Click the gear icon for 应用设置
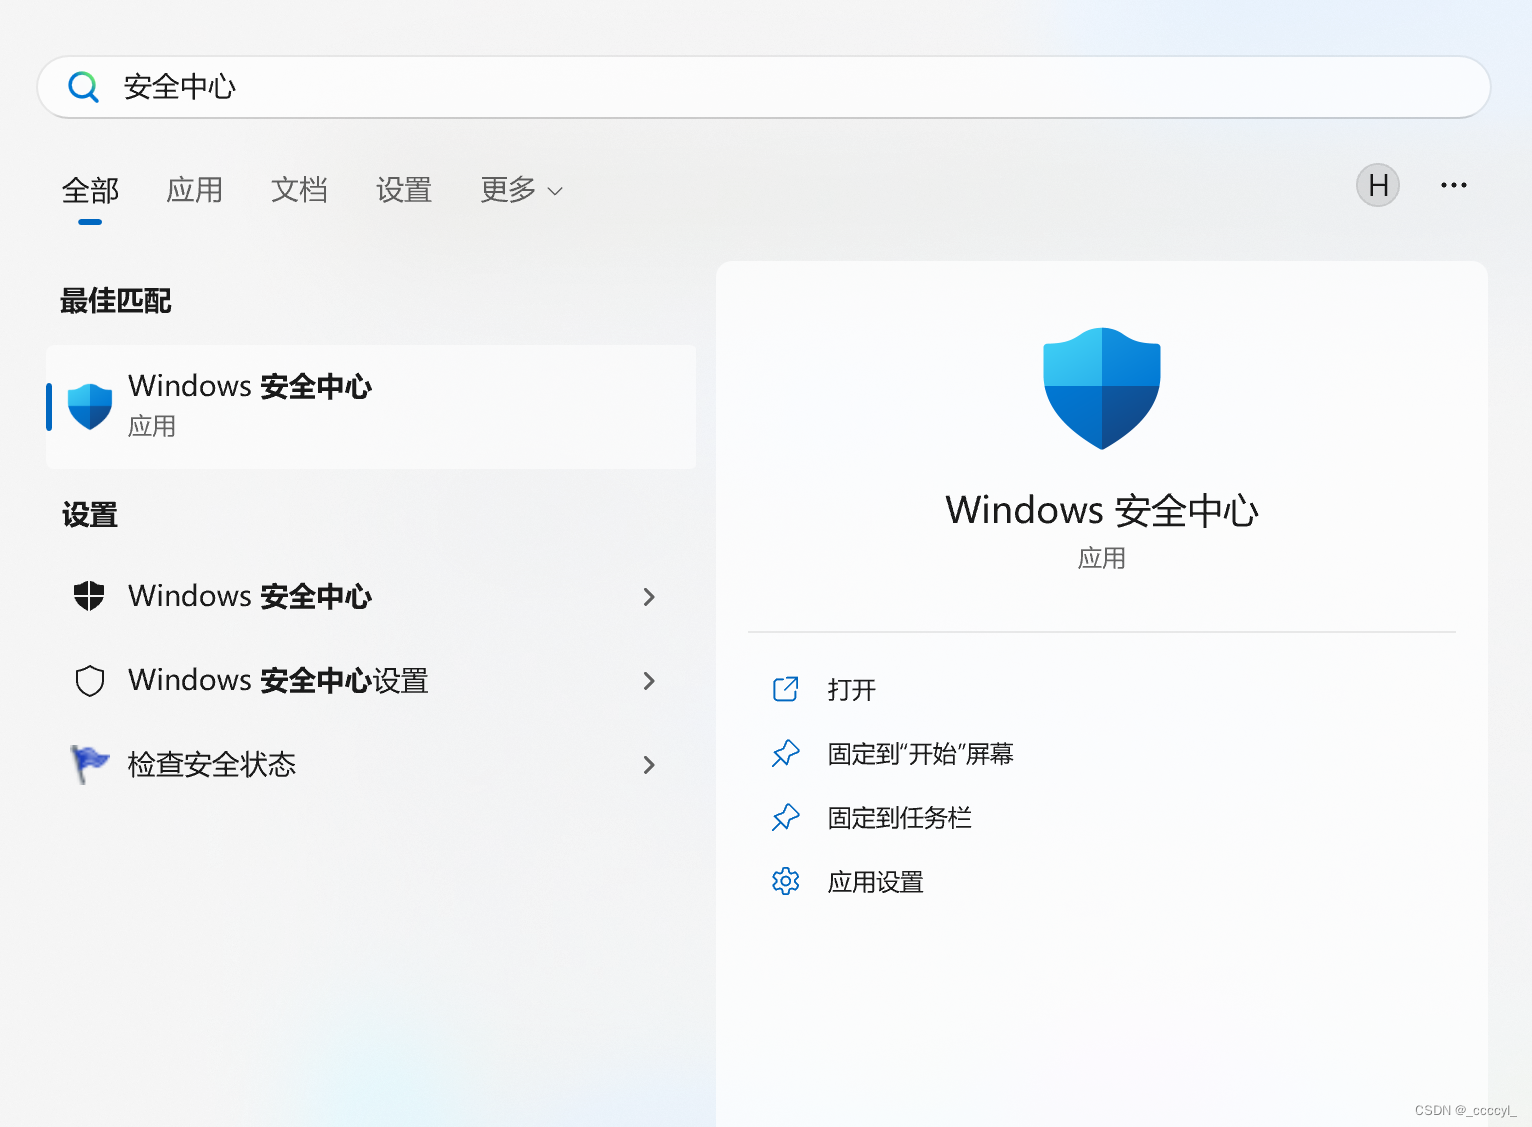The height and width of the screenshot is (1127, 1532). [786, 881]
